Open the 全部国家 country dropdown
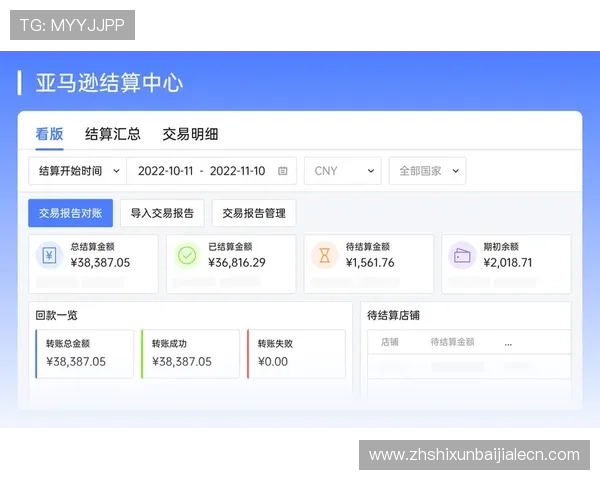 (x=427, y=171)
